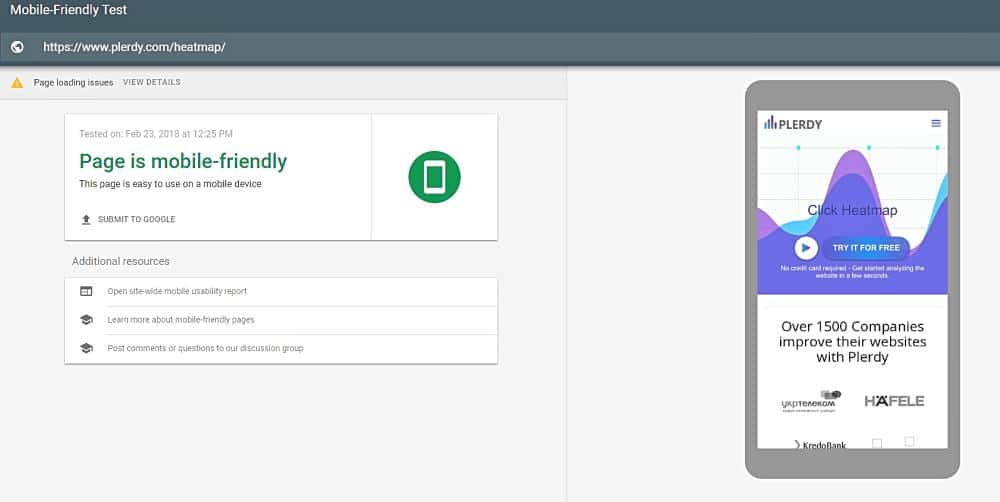Click the mobile usability report icon
The image size is (1000, 502).
coord(86,292)
